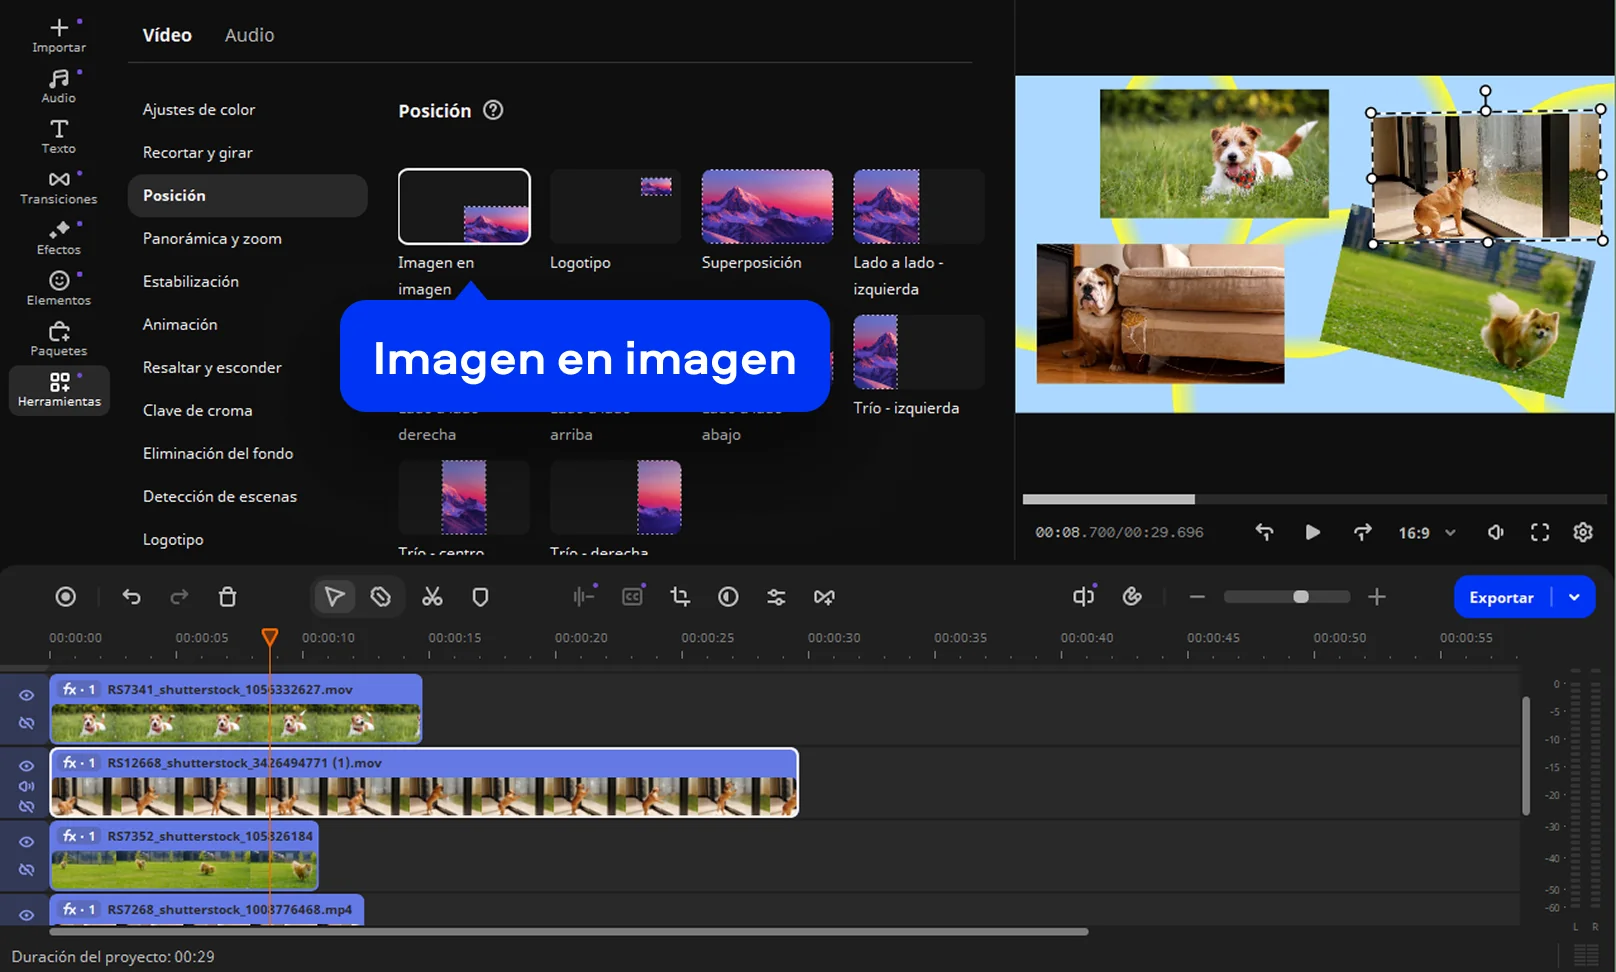Click the scissors cut tool in timeline toolbar

[x=432, y=597]
